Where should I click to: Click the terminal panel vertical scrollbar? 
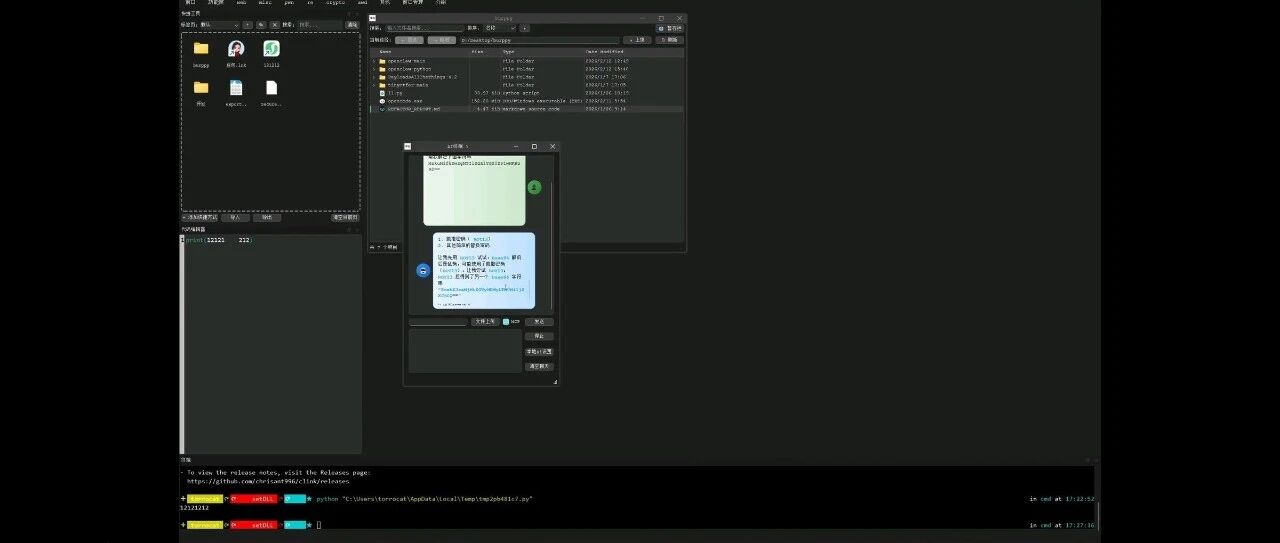point(1097,515)
